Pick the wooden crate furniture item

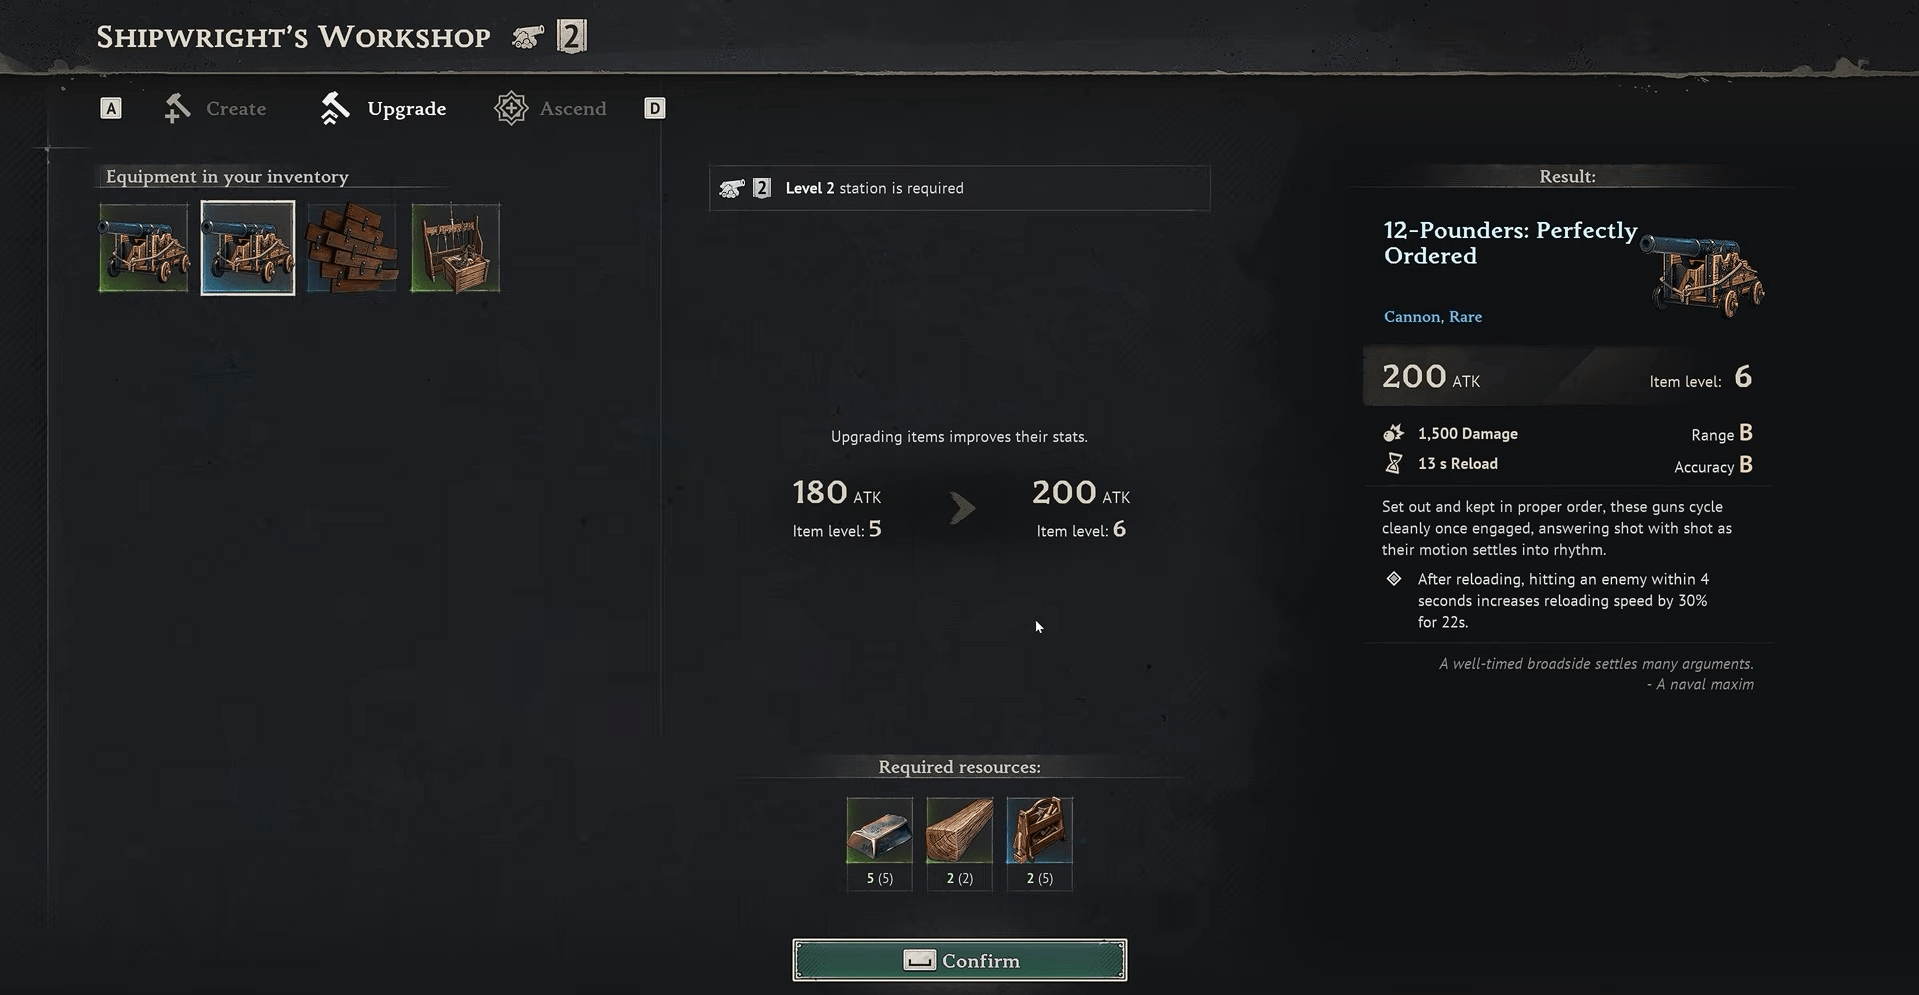pos(455,248)
